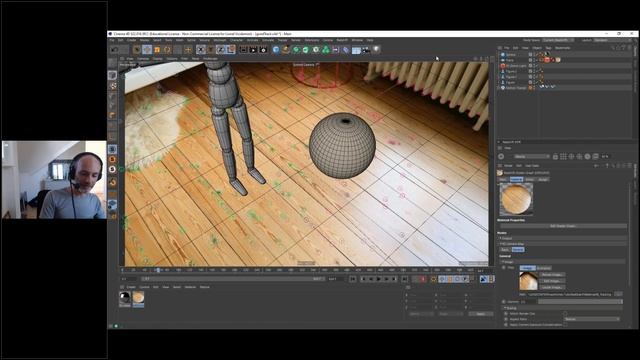
Task: Open the RenderView pass dropdown
Action: pos(532,156)
